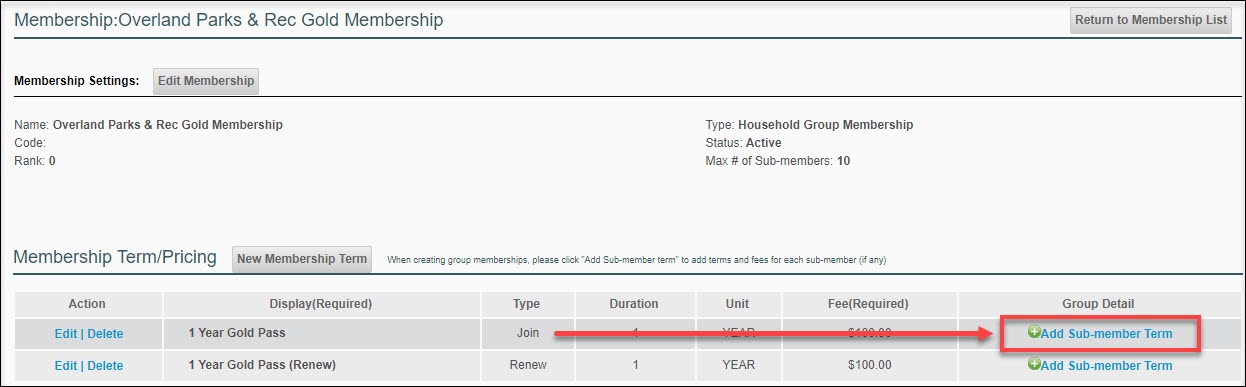Click the $100.00 fee in Renew row

coord(869,366)
